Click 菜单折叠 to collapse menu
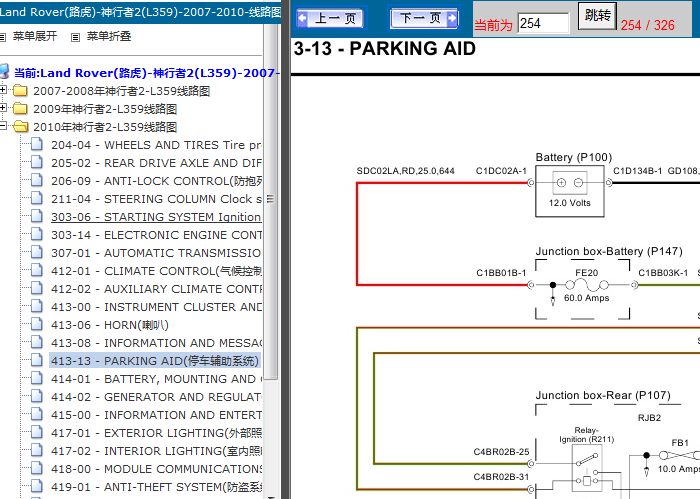 click(x=109, y=36)
